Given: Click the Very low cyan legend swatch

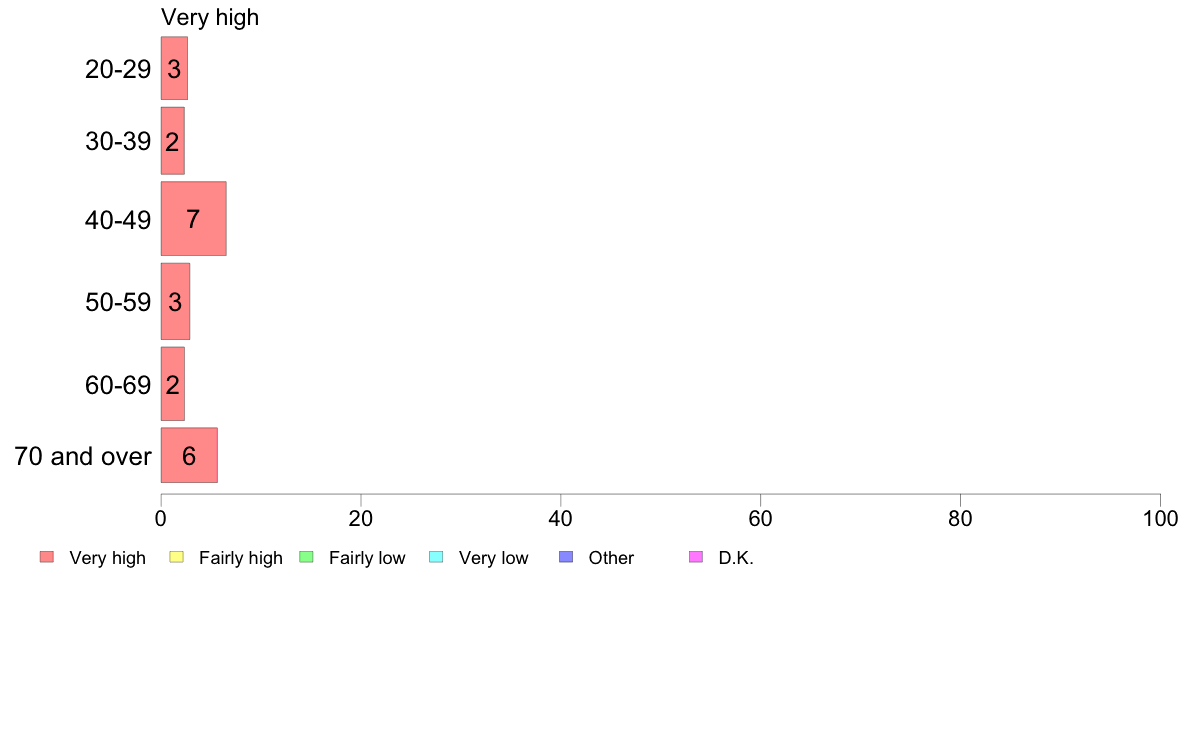Looking at the screenshot, I should tap(436, 557).
